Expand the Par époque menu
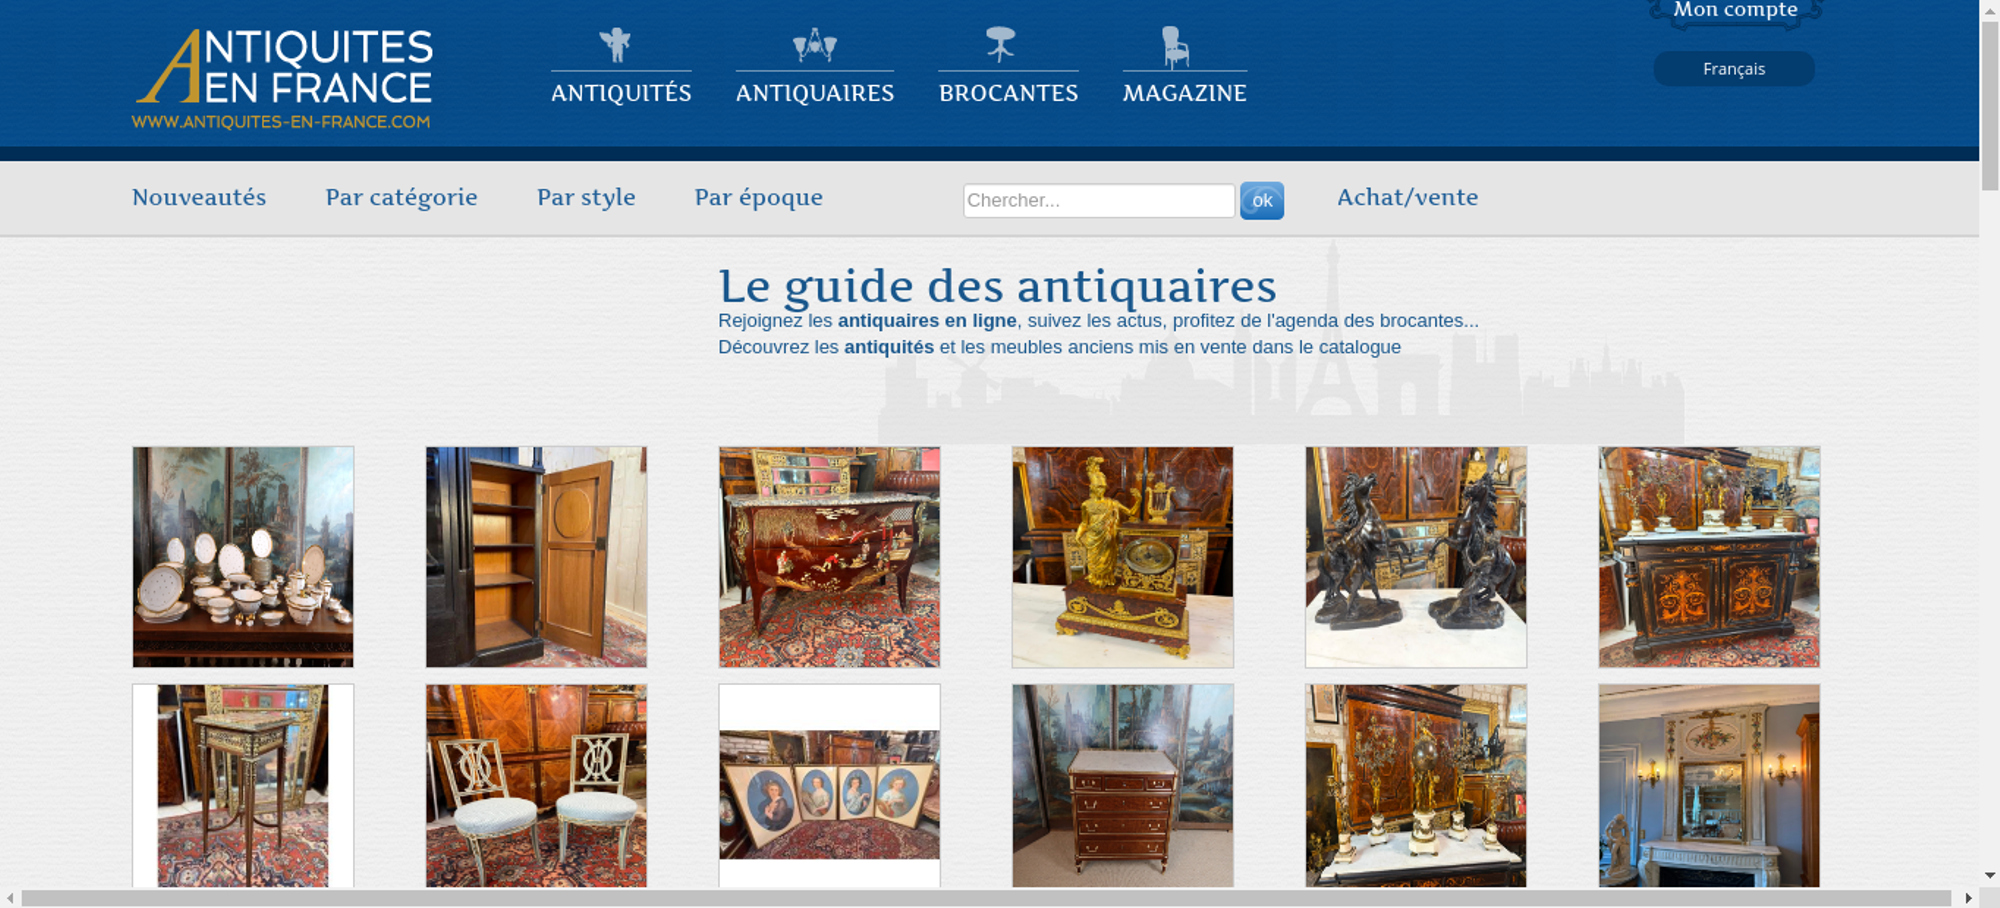 [x=758, y=197]
